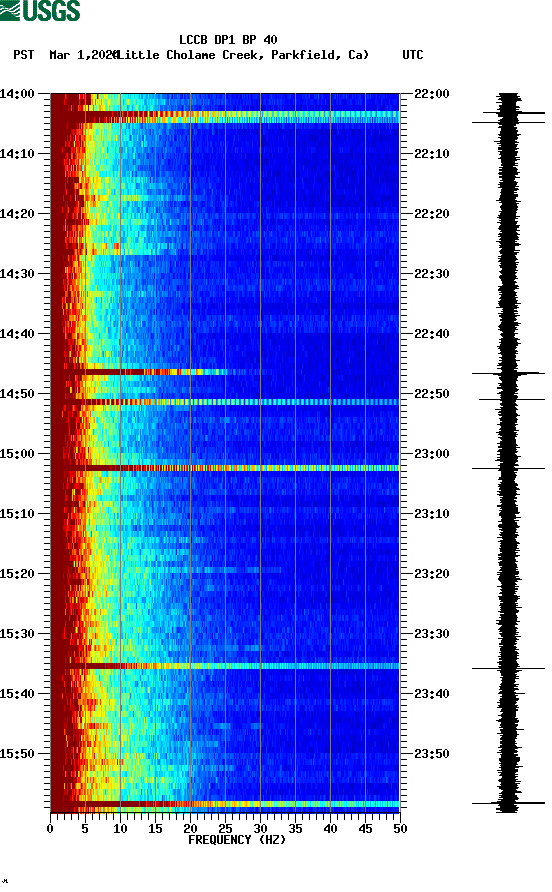
Task: Click the 22:10 UTC time label
Action: [432, 154]
